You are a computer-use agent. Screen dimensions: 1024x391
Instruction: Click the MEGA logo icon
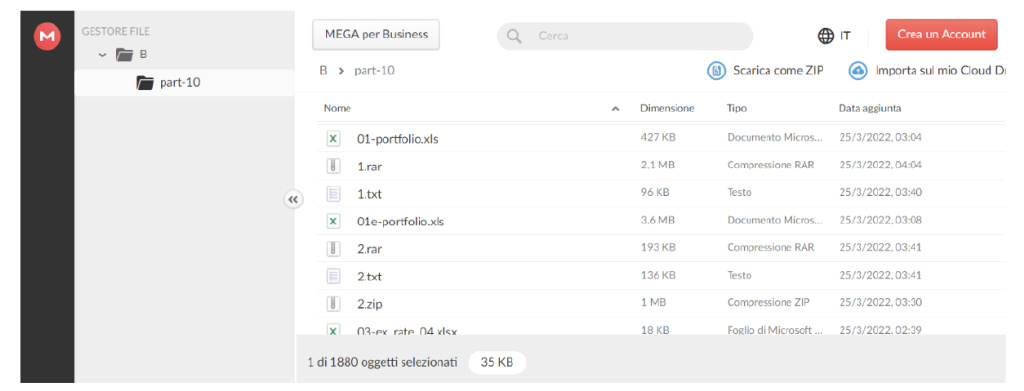point(47,37)
